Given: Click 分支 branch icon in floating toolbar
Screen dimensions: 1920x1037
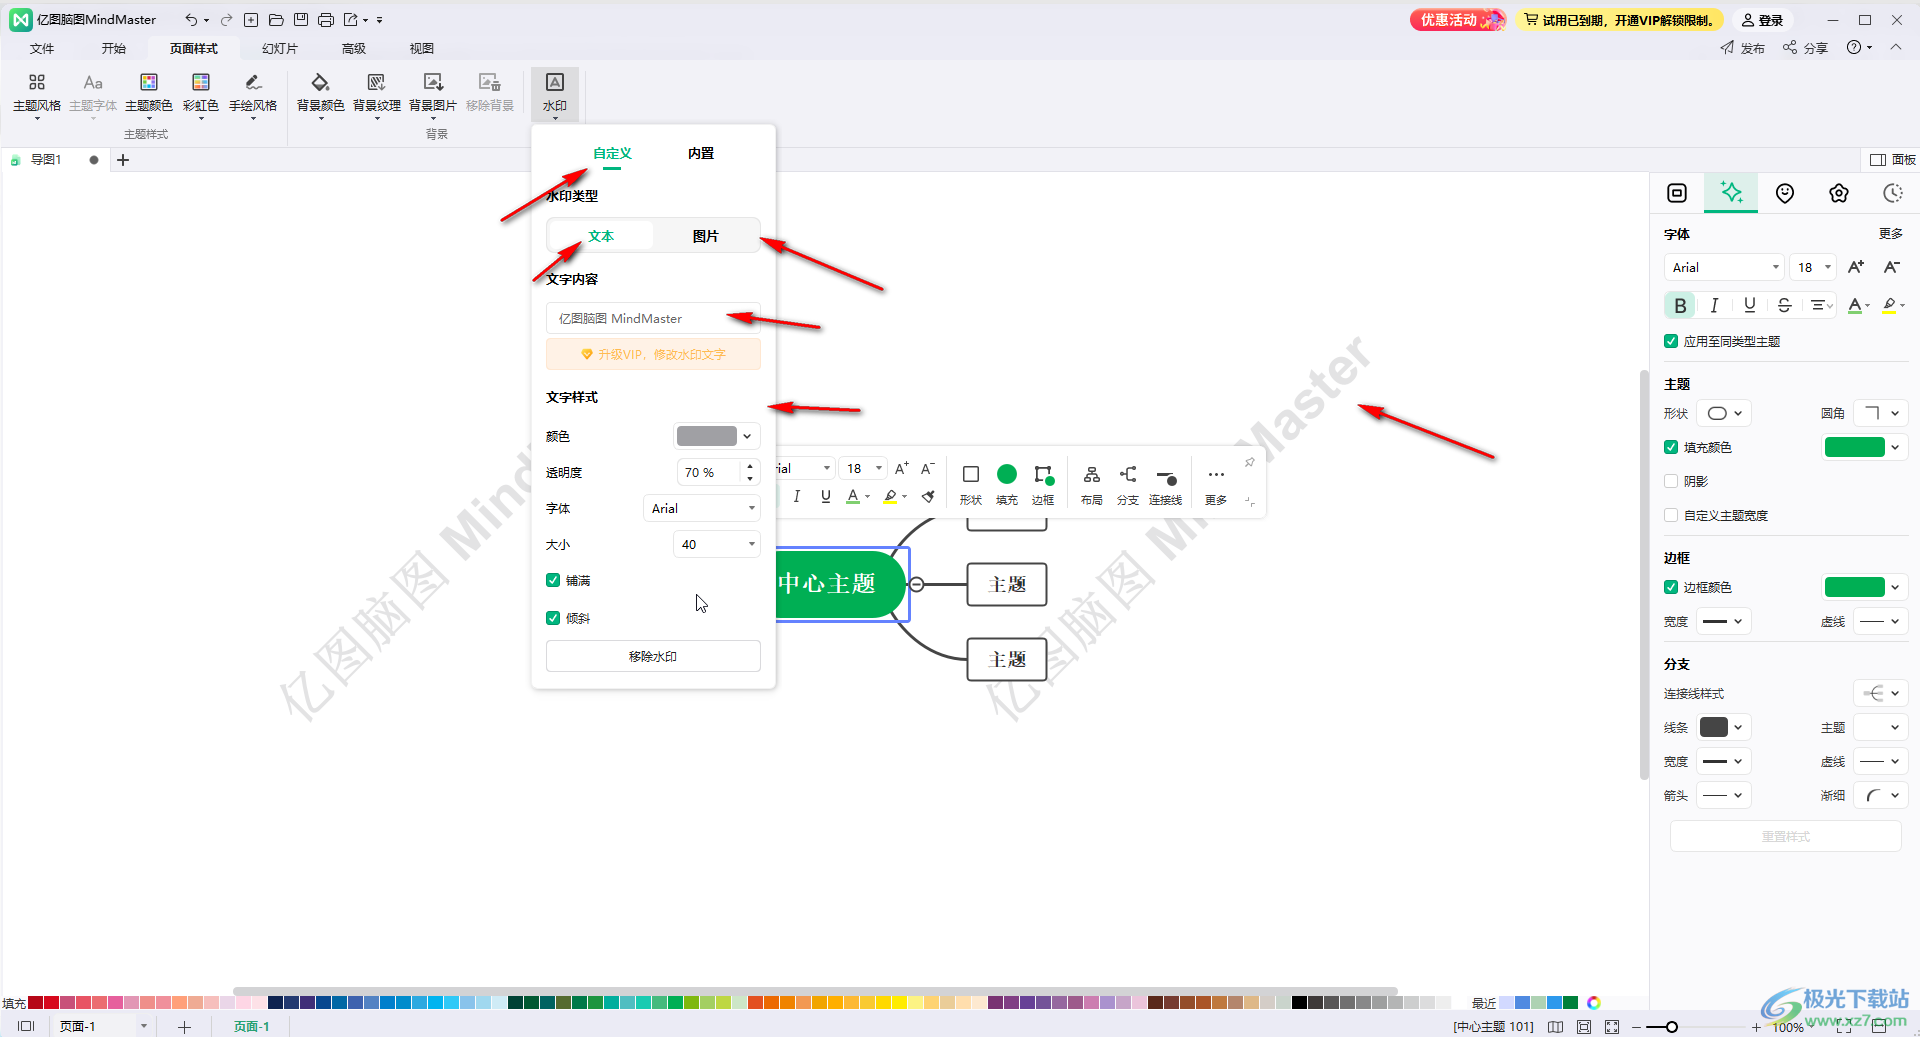Looking at the screenshot, I should (x=1128, y=484).
